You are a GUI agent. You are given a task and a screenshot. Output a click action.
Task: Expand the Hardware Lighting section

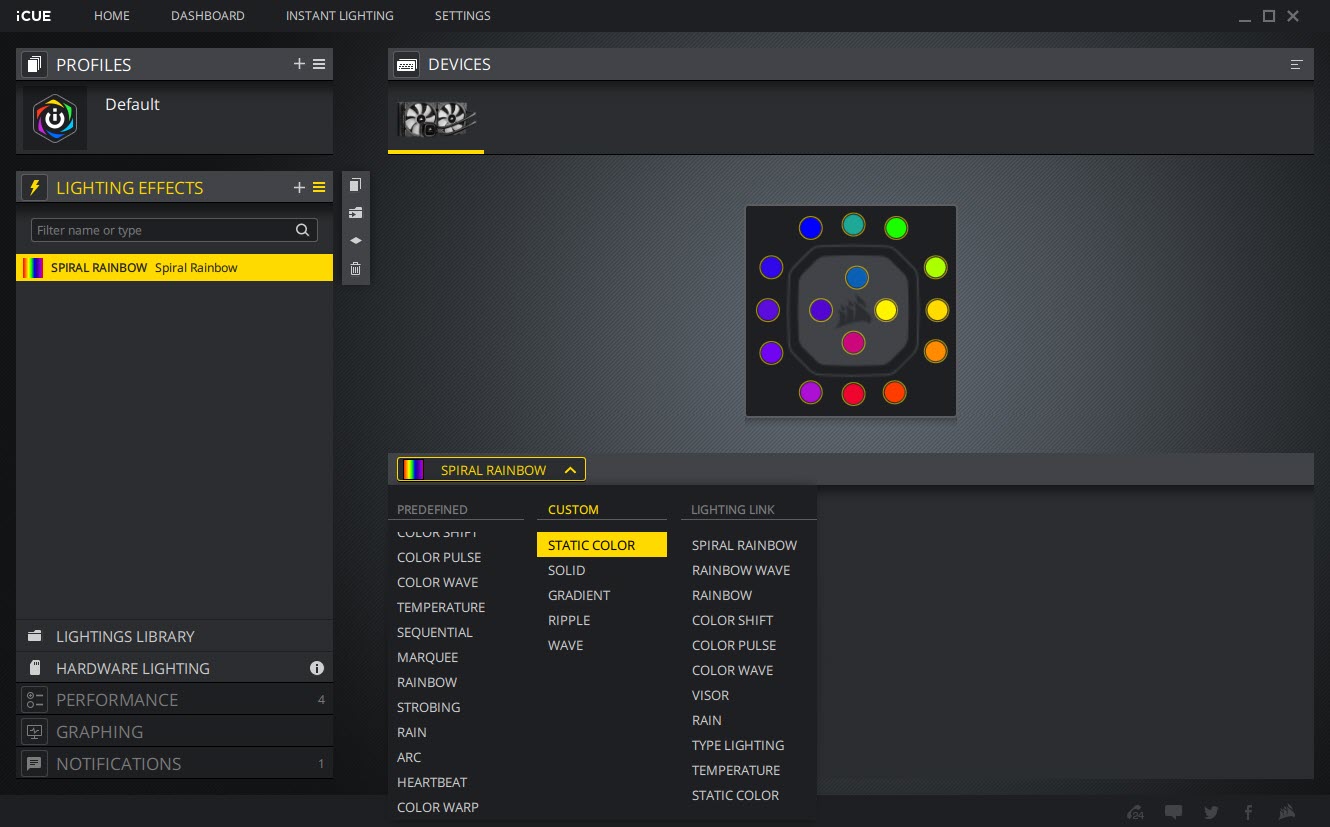(175, 668)
